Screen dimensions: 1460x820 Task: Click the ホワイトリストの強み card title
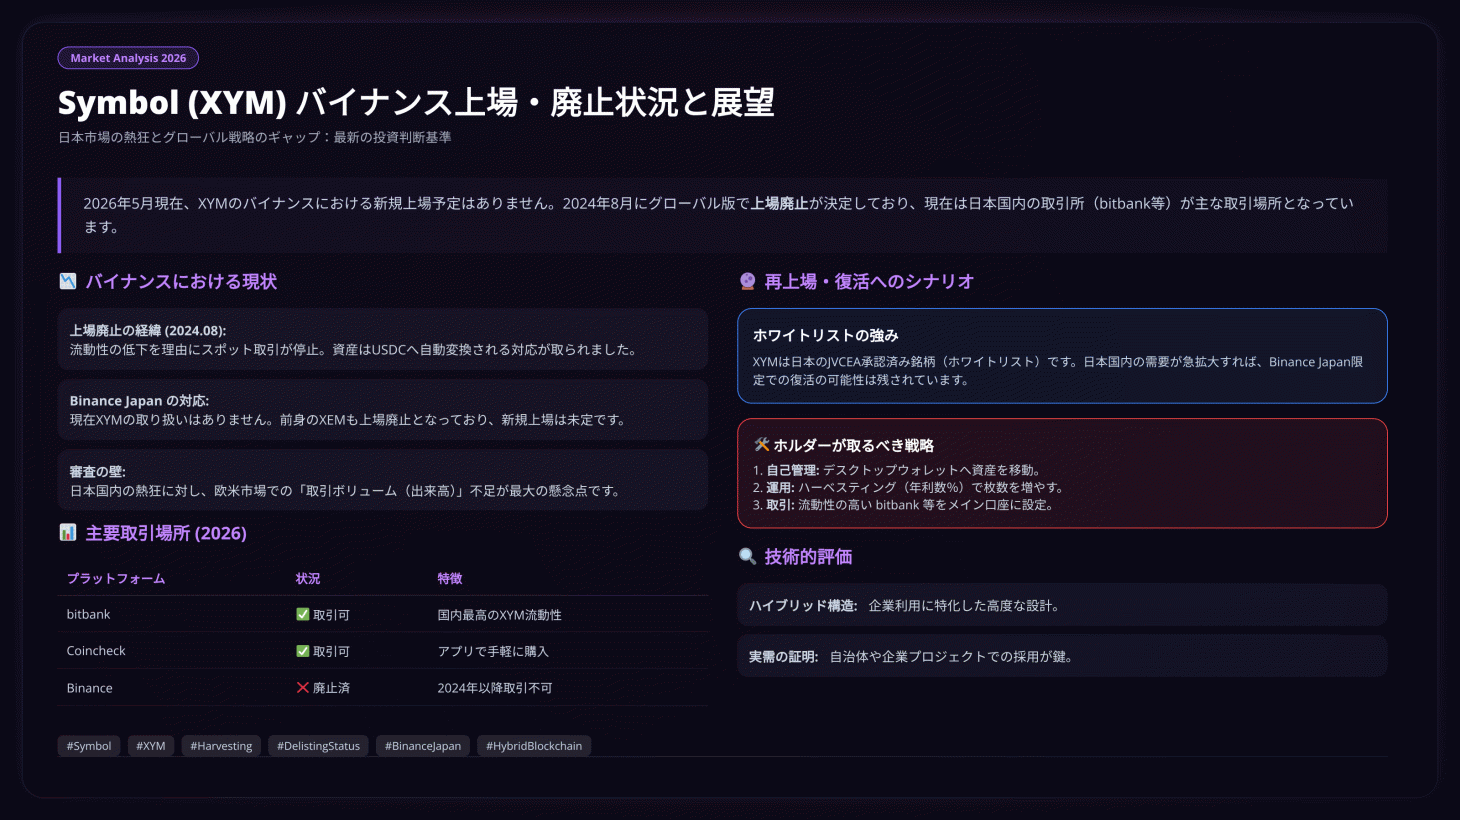click(826, 336)
